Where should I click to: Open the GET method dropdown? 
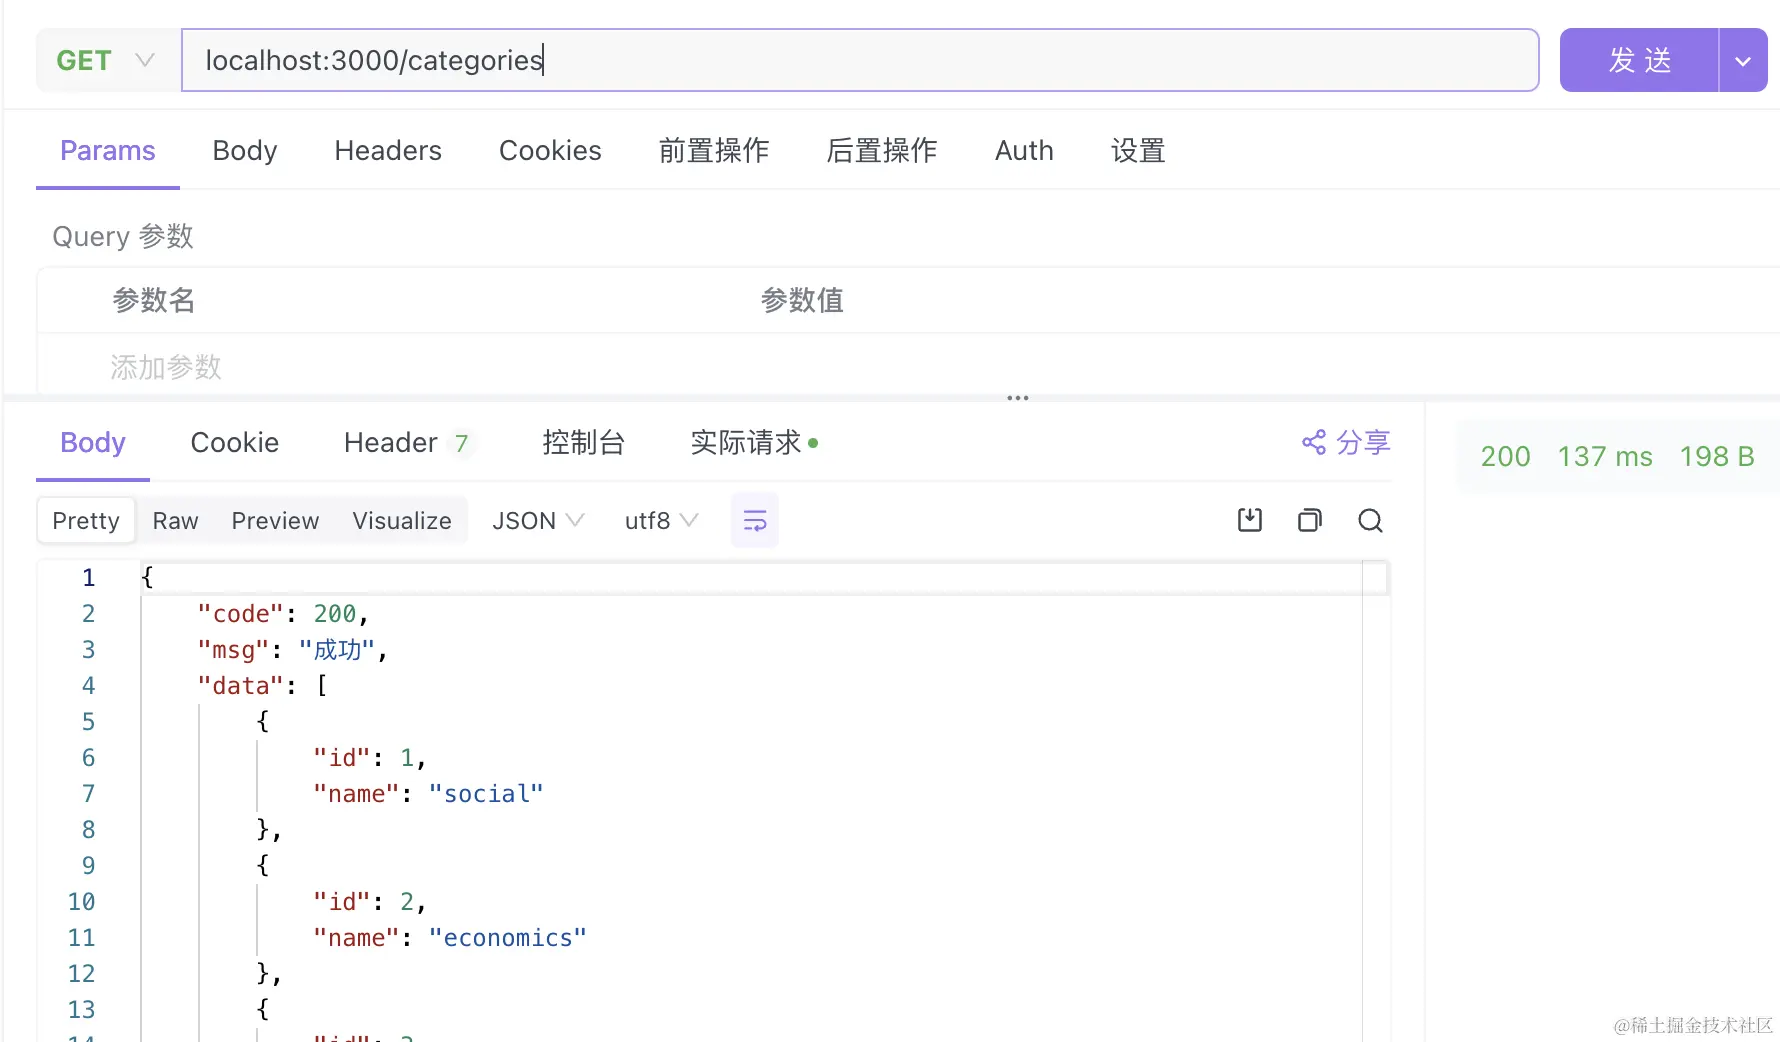coord(106,61)
